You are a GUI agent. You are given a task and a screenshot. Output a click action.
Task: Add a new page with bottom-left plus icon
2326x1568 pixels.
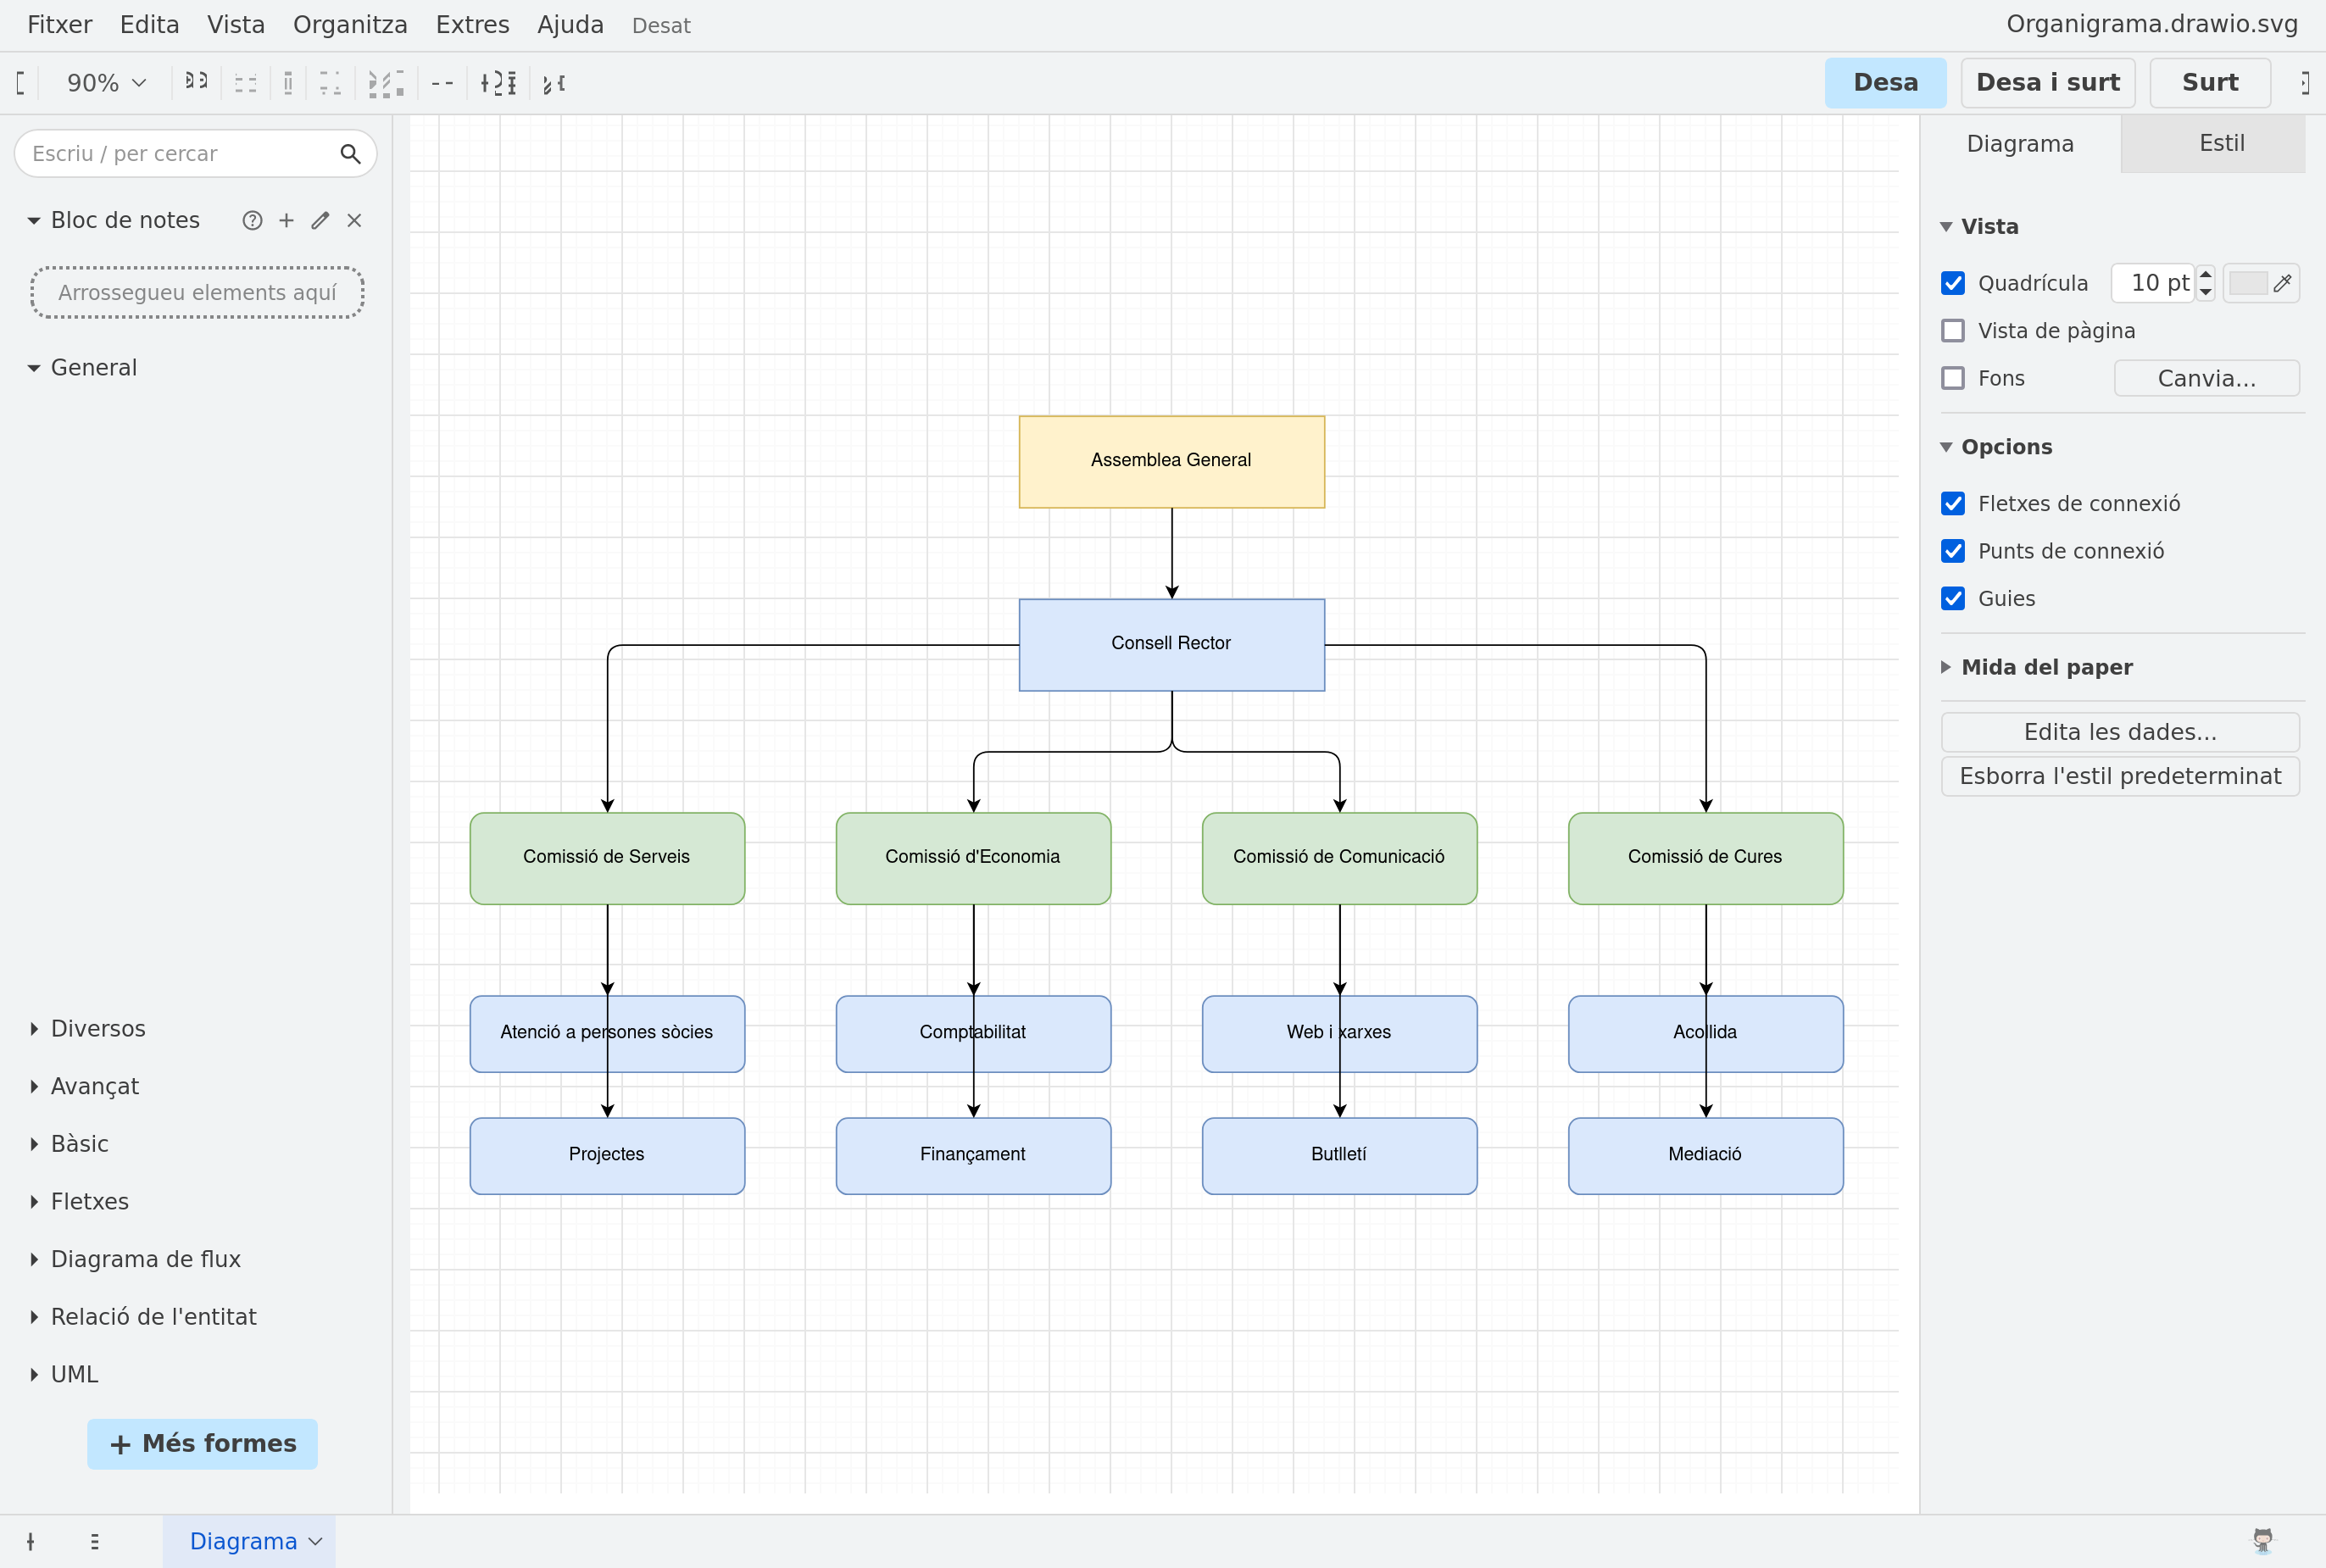[x=31, y=1541]
